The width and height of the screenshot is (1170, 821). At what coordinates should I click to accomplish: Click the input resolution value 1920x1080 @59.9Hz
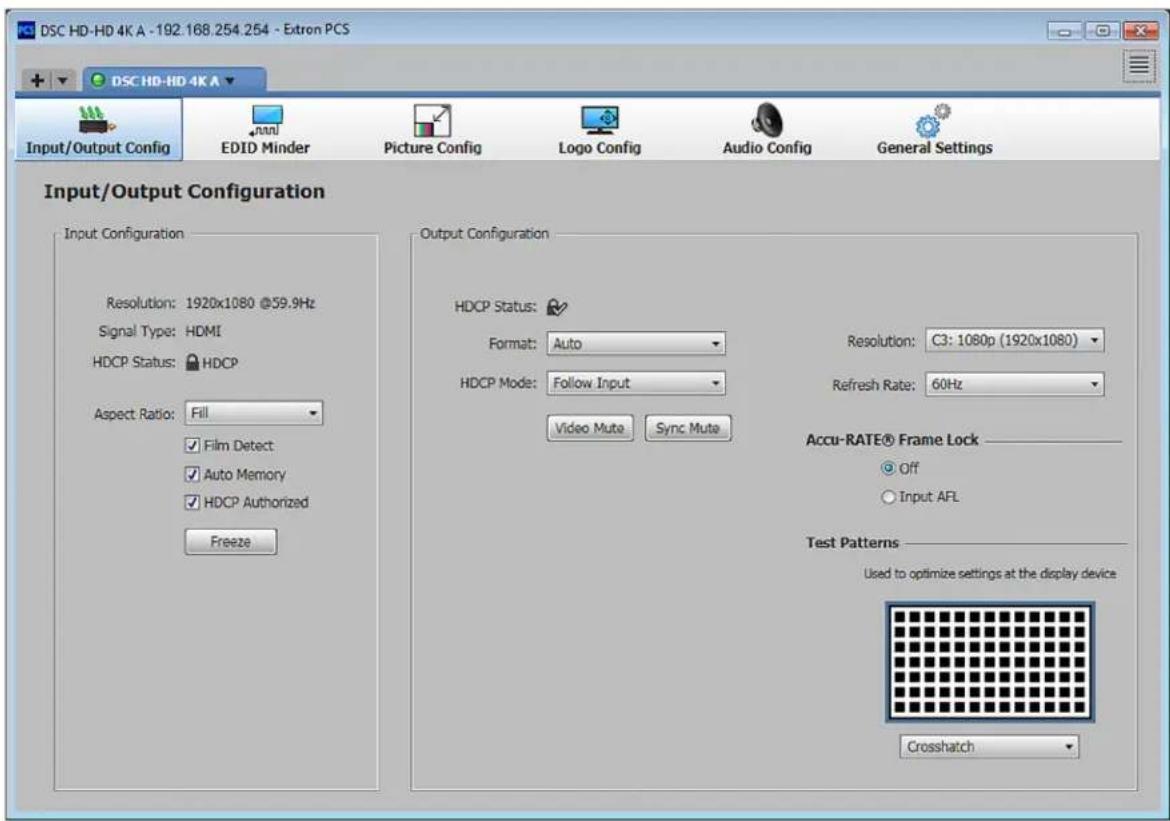(250, 303)
